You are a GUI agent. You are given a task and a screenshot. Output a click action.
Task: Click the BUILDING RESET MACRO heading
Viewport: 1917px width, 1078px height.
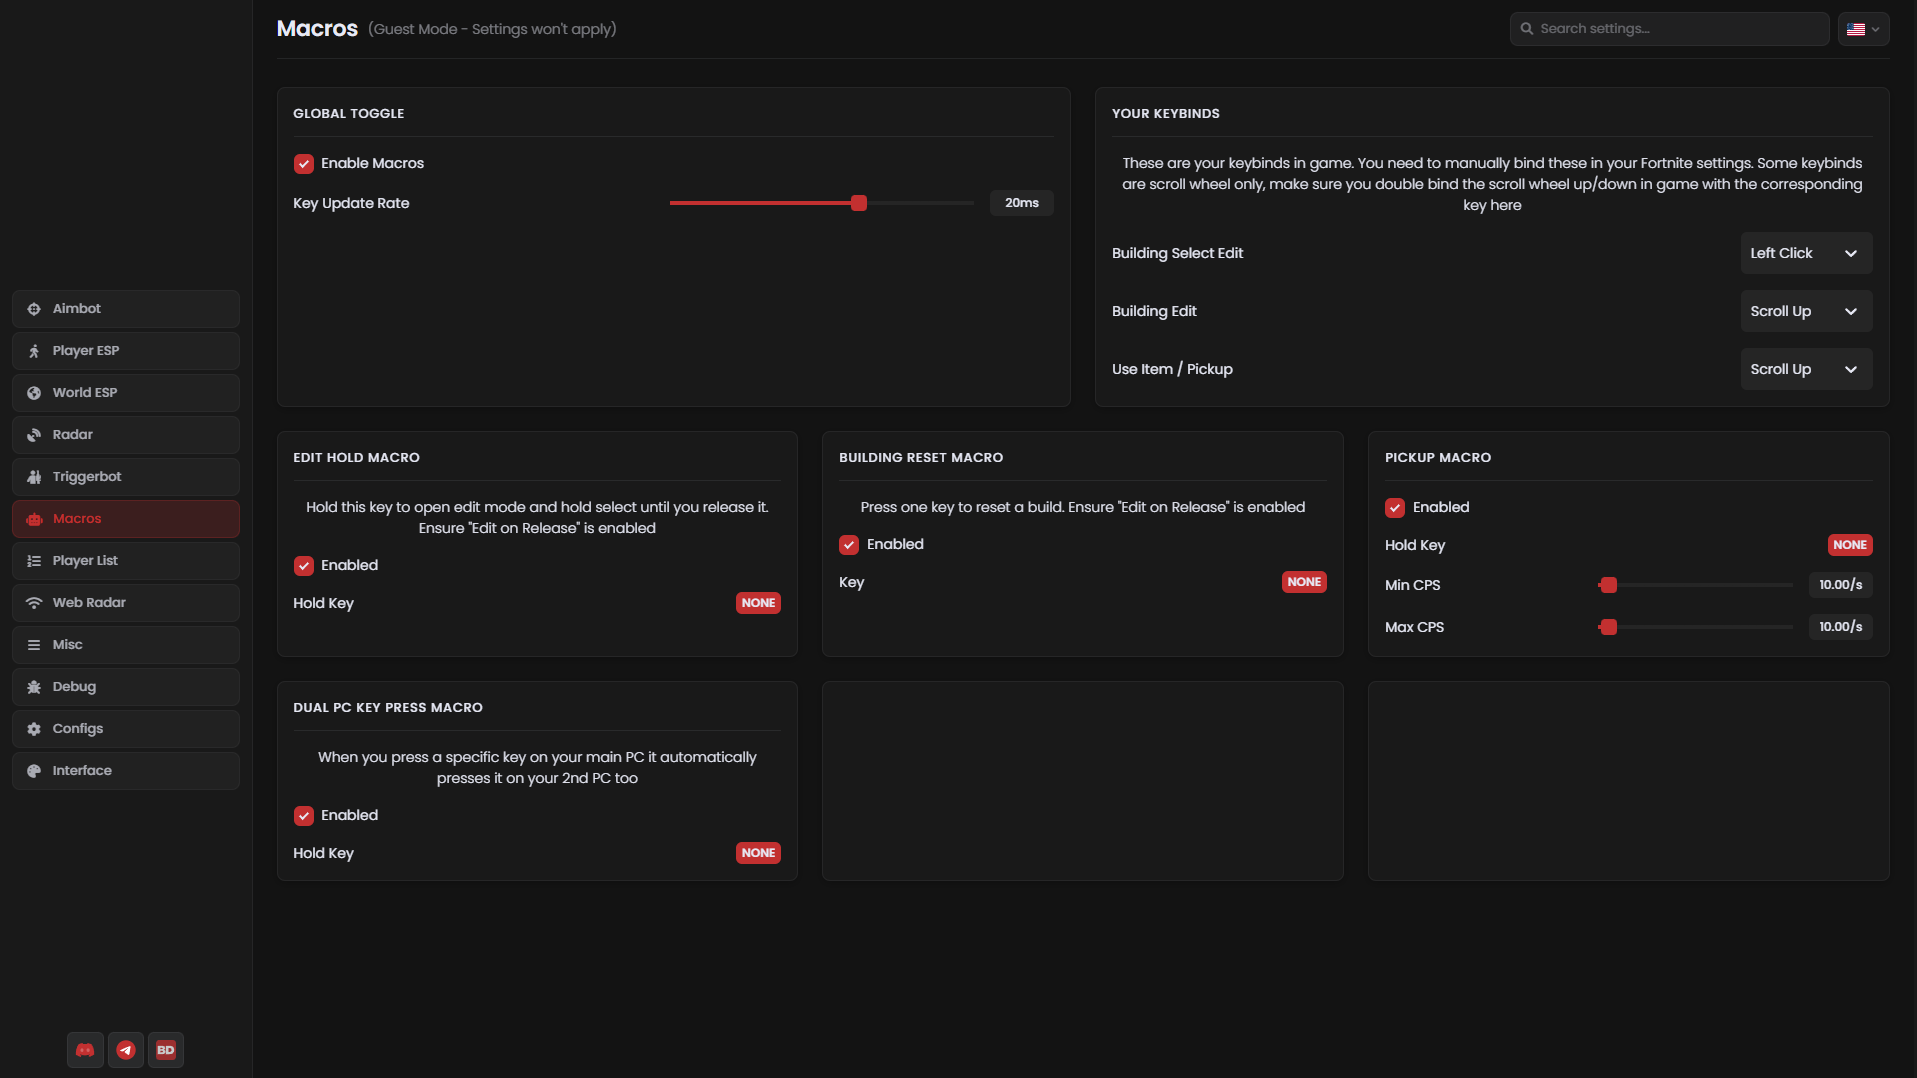[x=921, y=458]
